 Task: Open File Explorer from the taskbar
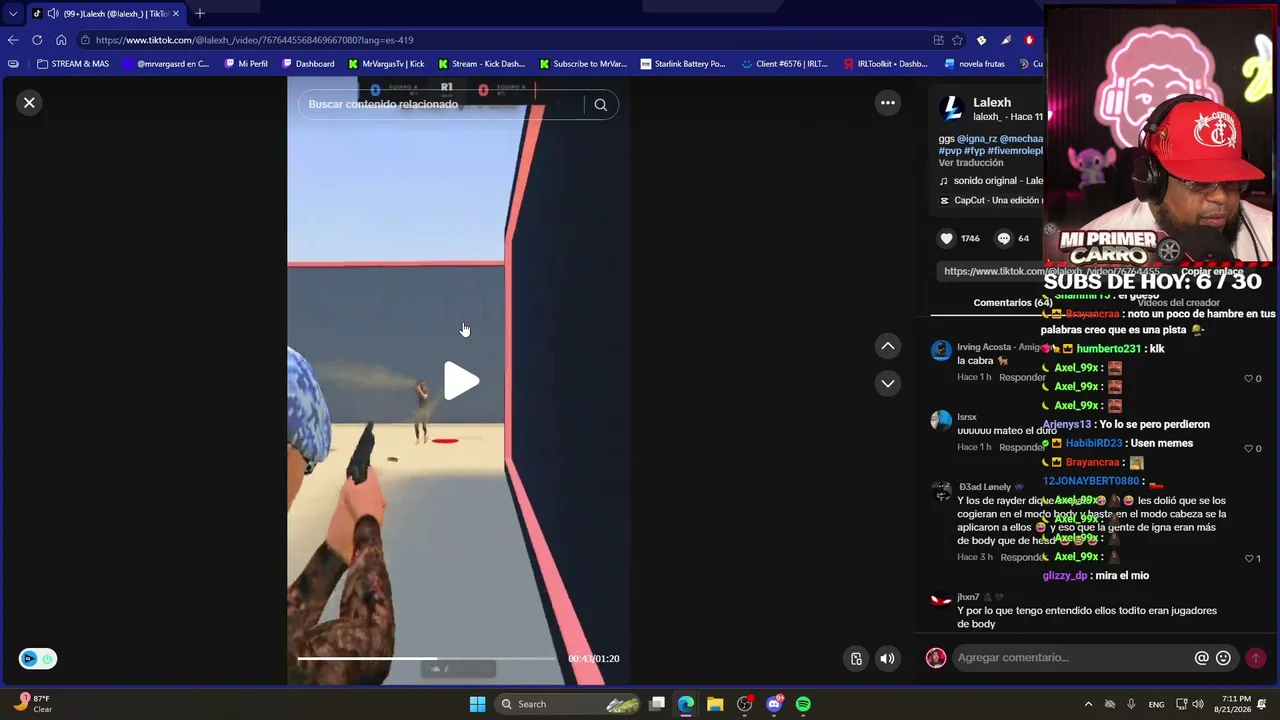tap(715, 704)
